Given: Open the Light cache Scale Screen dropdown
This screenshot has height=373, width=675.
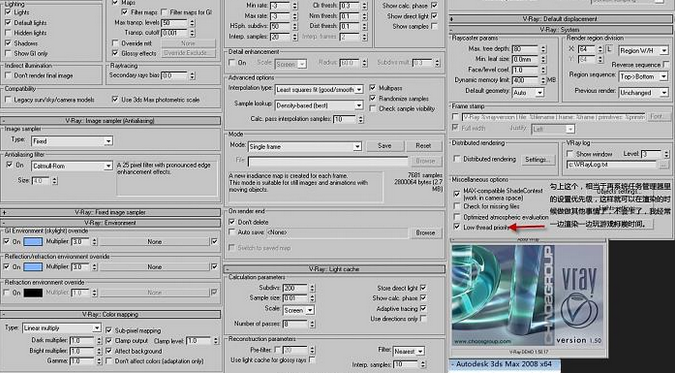Looking at the screenshot, I should [x=298, y=310].
